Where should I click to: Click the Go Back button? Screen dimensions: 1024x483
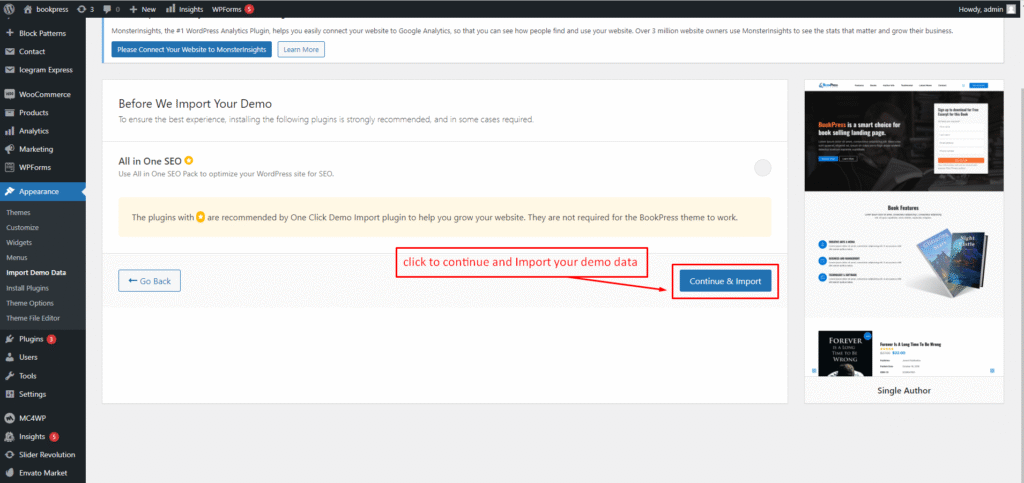pyautogui.click(x=150, y=281)
